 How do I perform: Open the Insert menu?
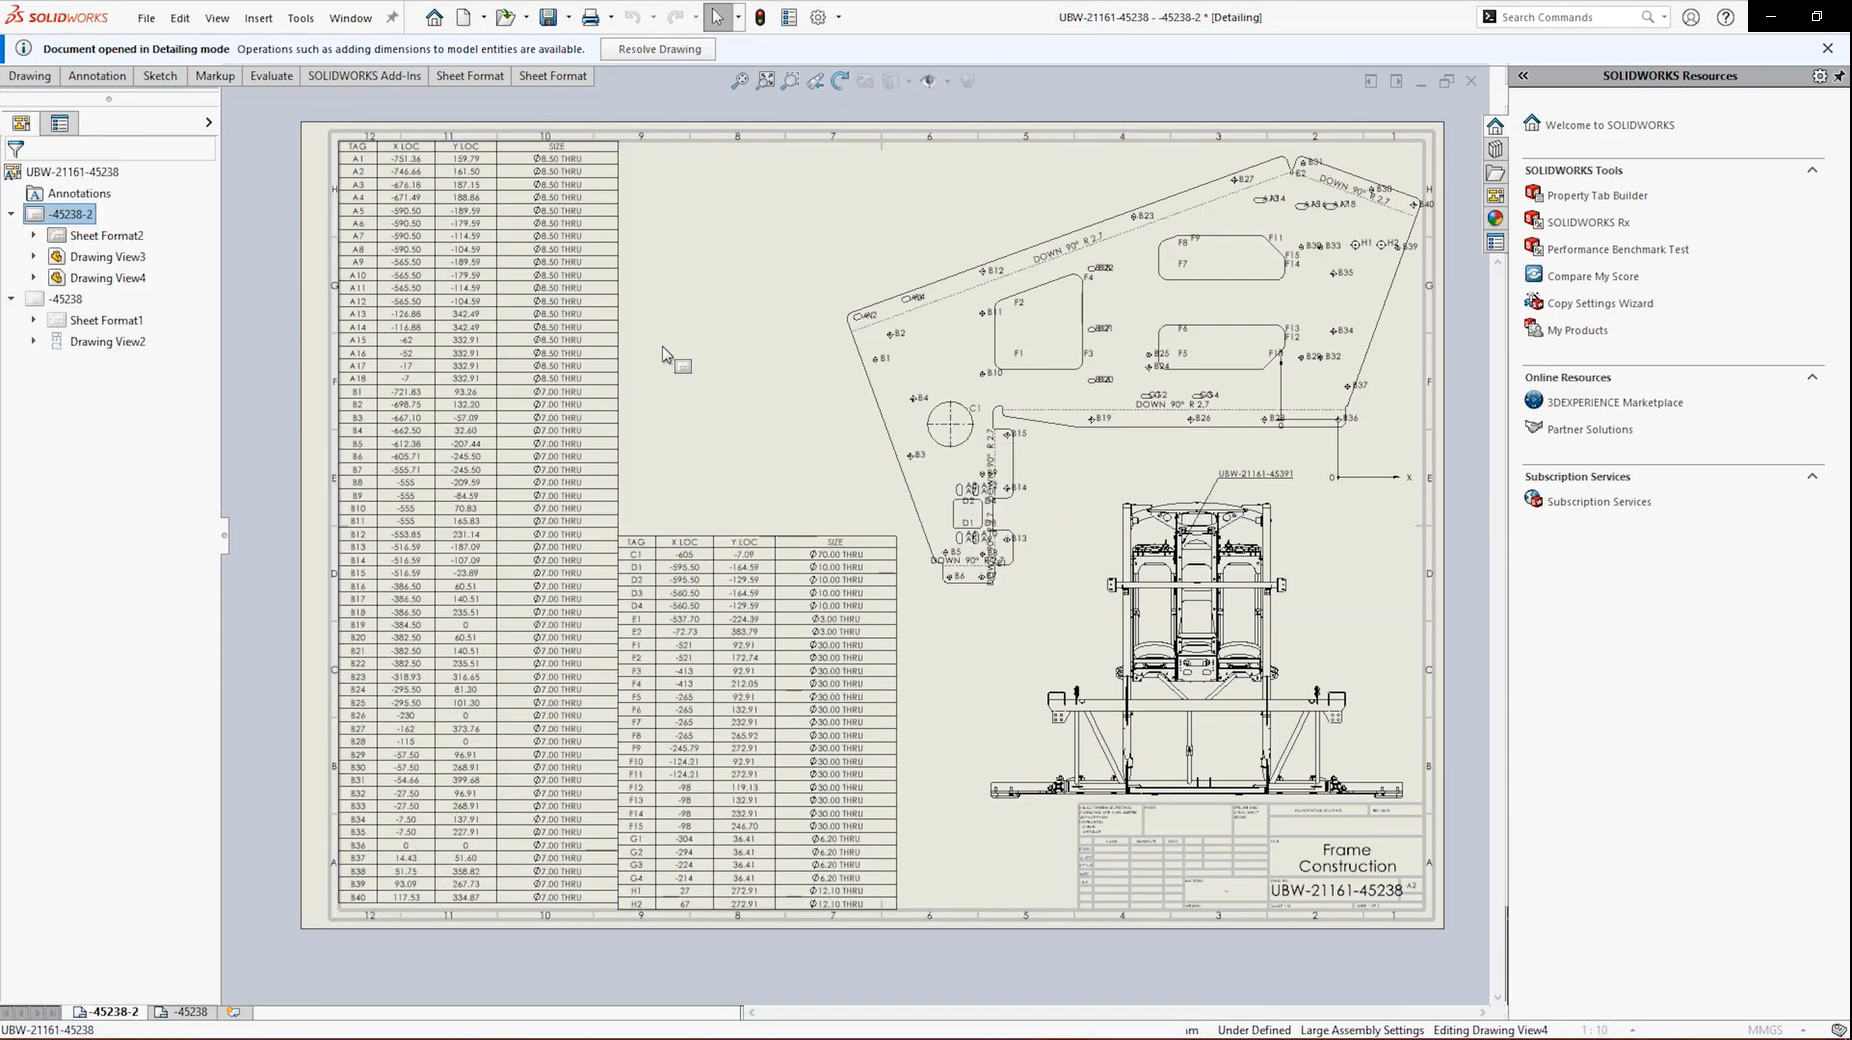tap(258, 18)
